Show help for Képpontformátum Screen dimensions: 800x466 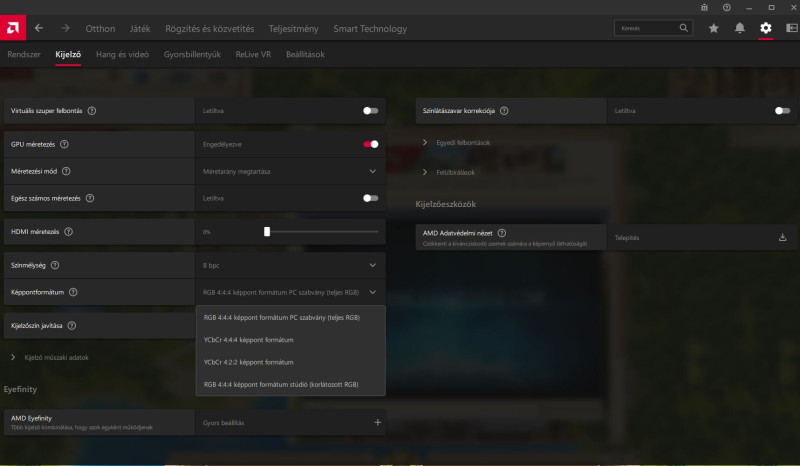pos(73,292)
